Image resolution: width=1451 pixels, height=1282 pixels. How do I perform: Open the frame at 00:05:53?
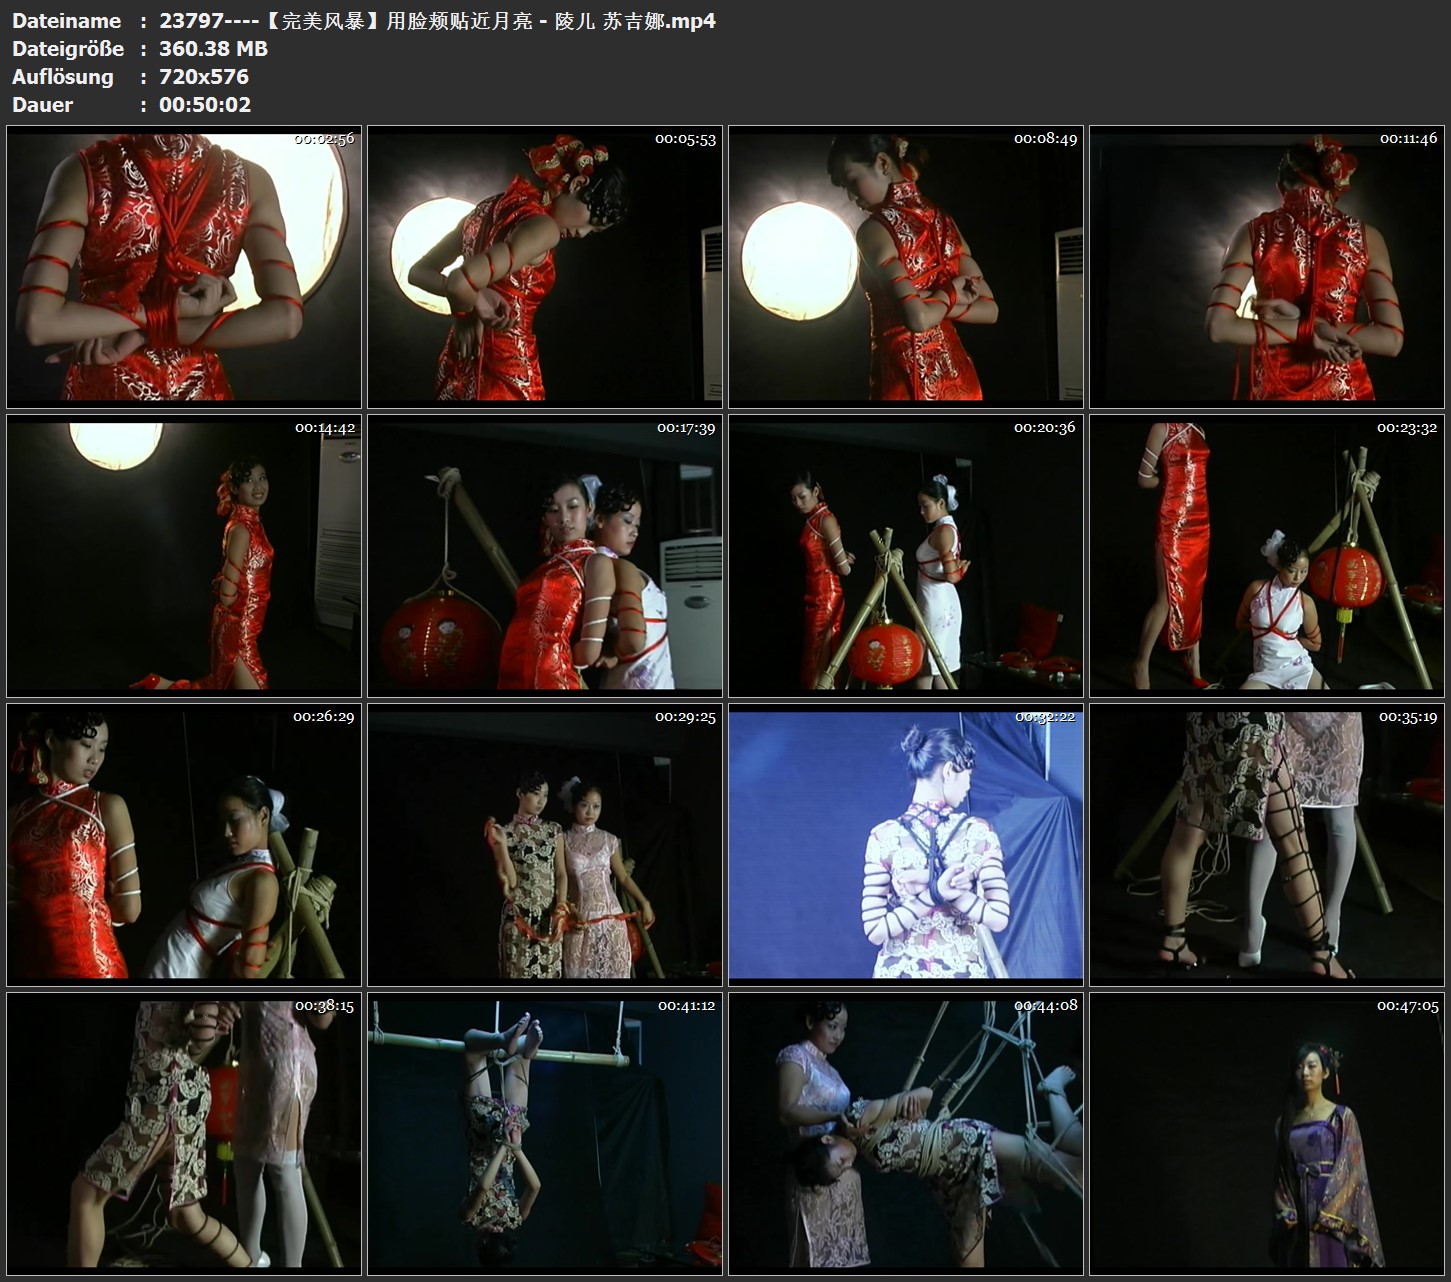(545, 266)
